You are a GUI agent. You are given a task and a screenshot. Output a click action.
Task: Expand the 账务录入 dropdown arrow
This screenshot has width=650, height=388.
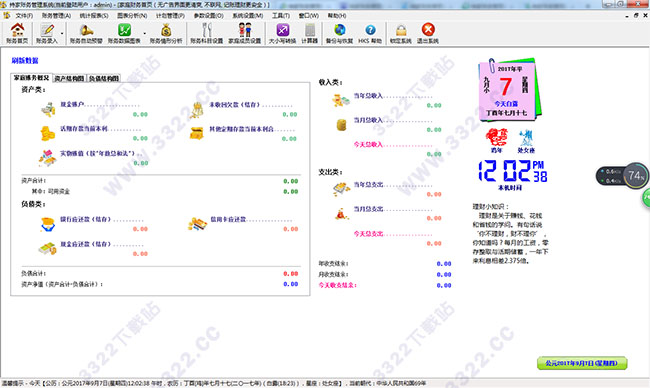(62, 33)
